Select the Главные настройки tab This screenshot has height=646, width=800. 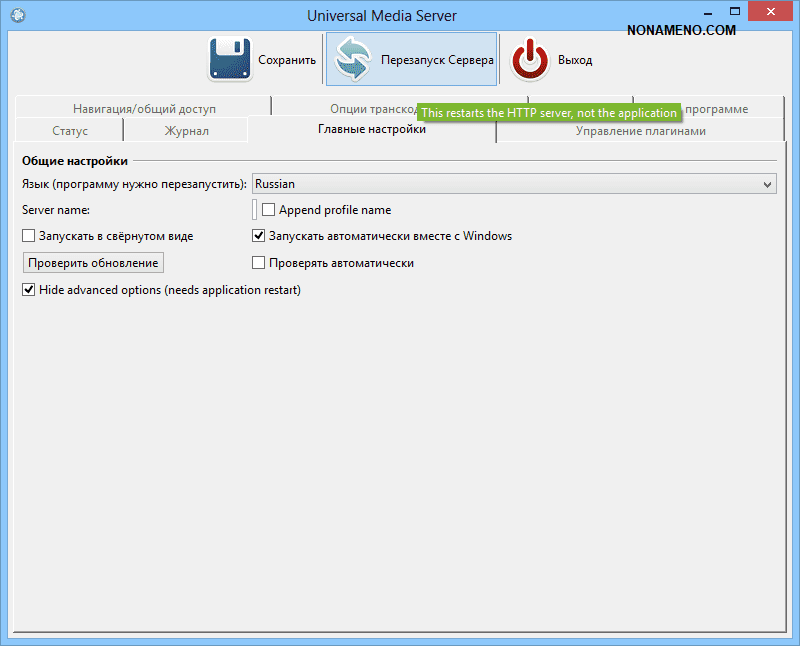coord(372,130)
